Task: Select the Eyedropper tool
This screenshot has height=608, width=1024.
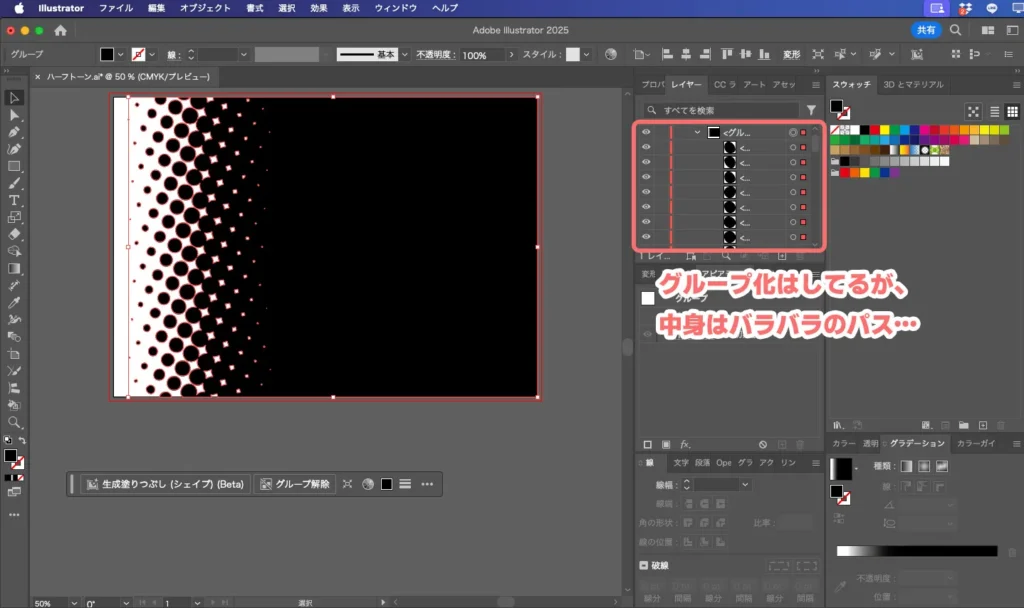Action: tap(14, 302)
